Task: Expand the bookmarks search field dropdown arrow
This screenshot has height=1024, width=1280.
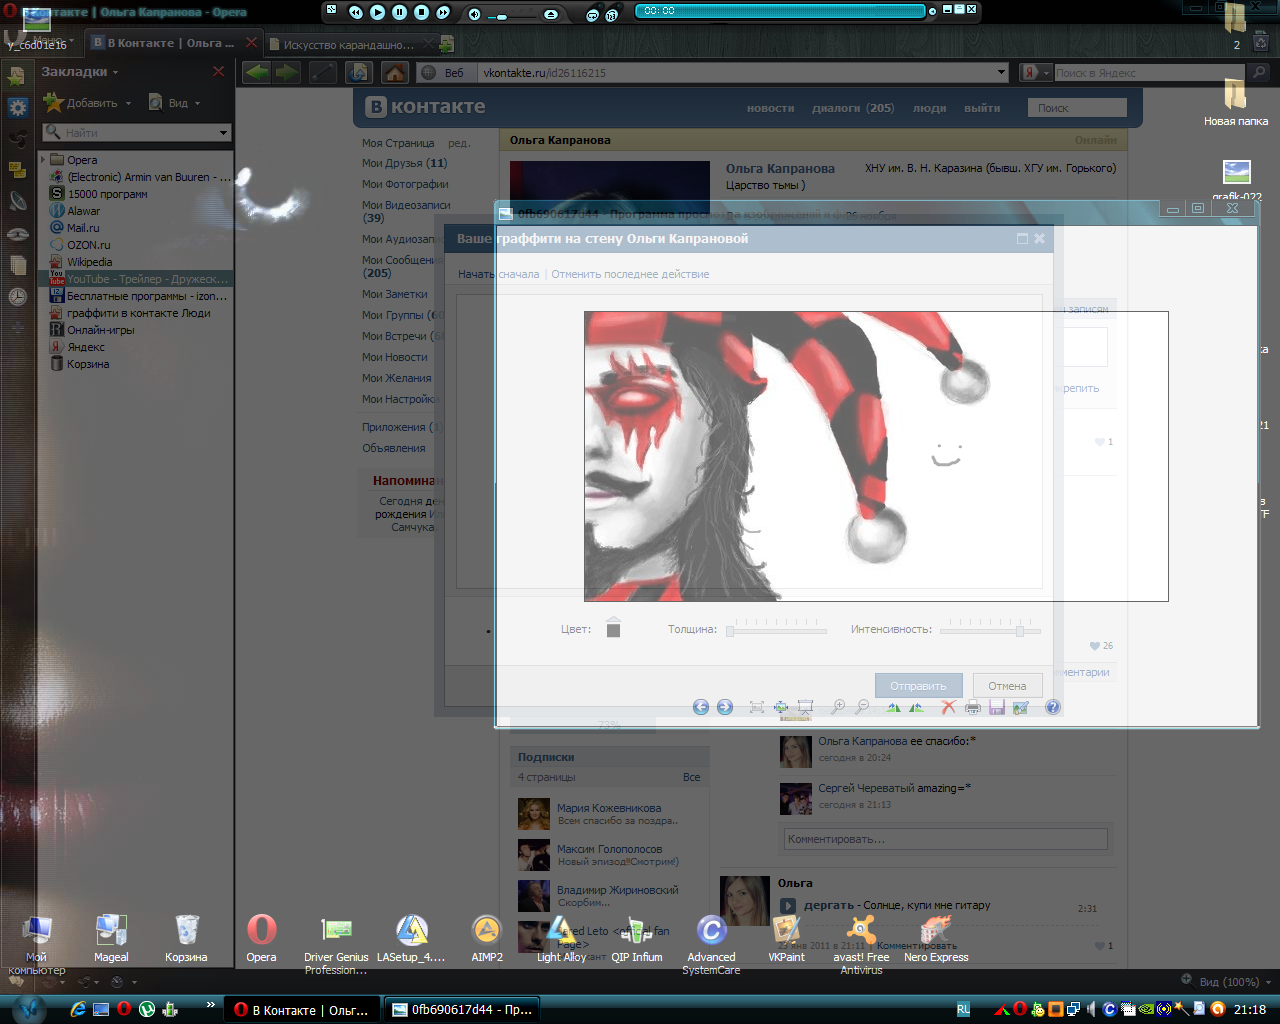Action: pyautogui.click(x=224, y=133)
